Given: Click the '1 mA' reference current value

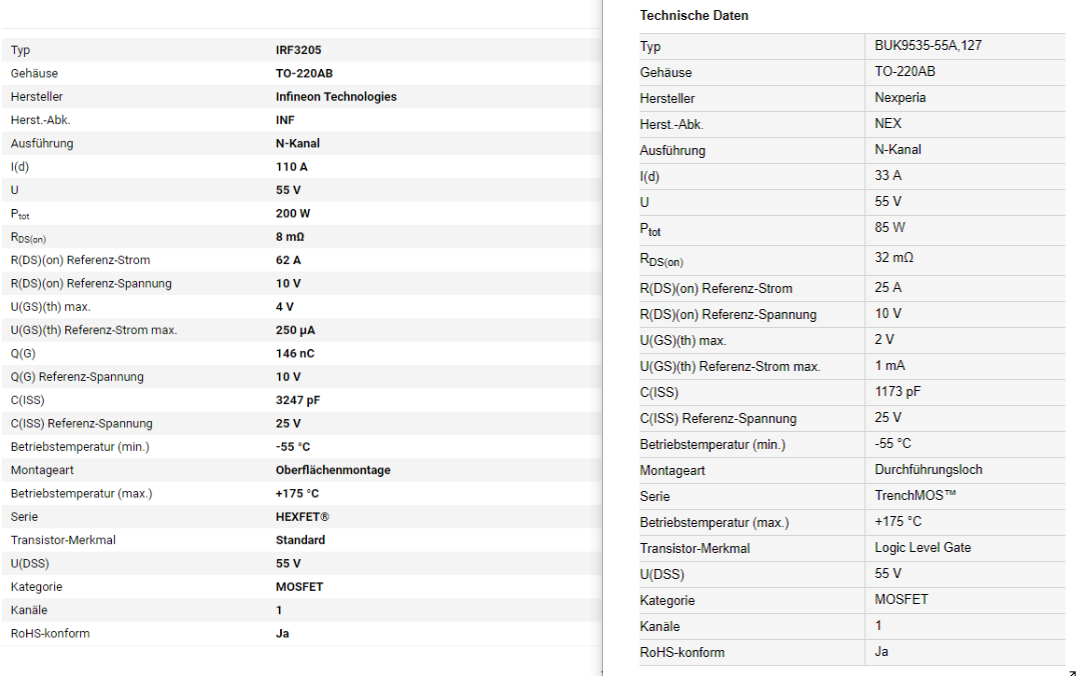Looking at the screenshot, I should pos(889,365).
